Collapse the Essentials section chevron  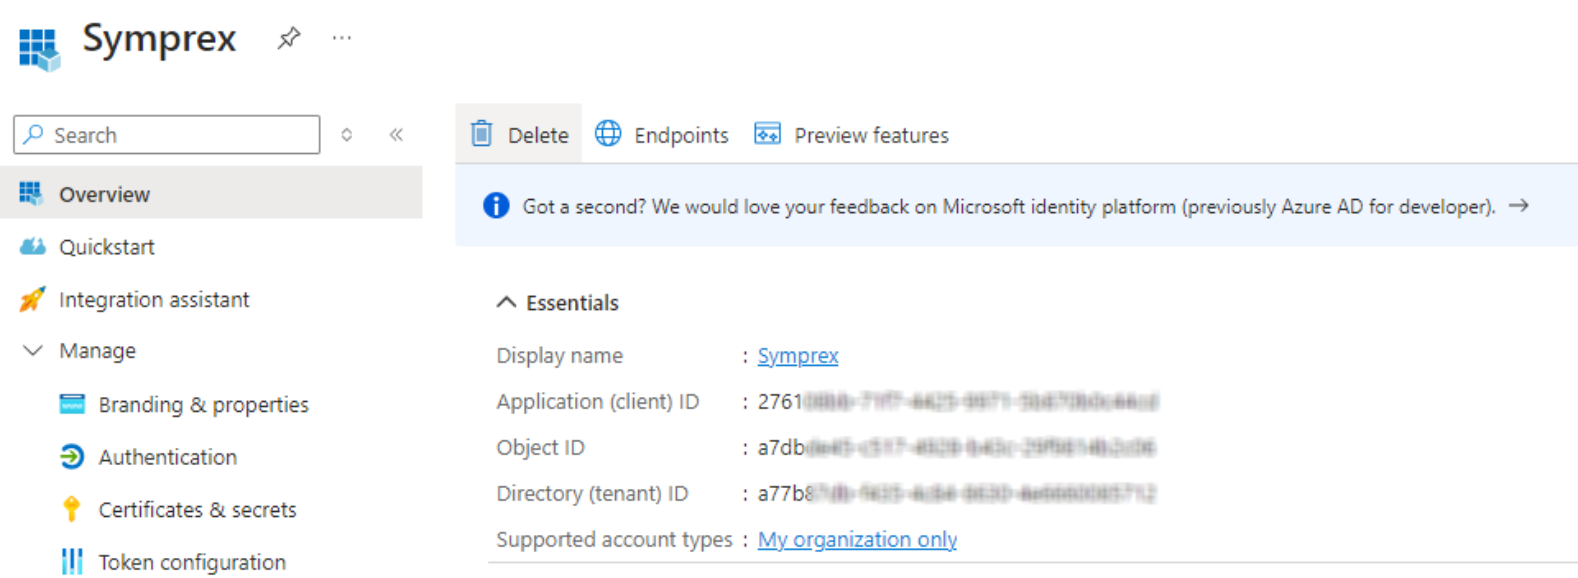[x=507, y=302]
